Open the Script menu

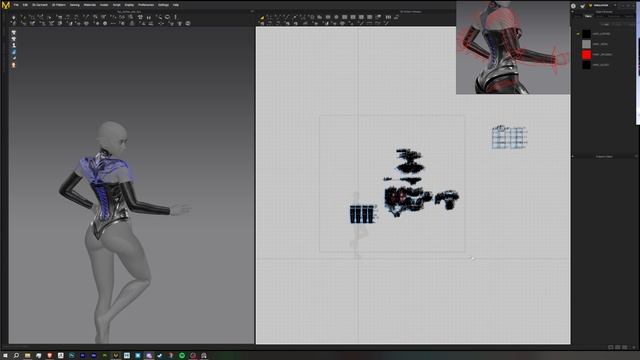(117, 5)
